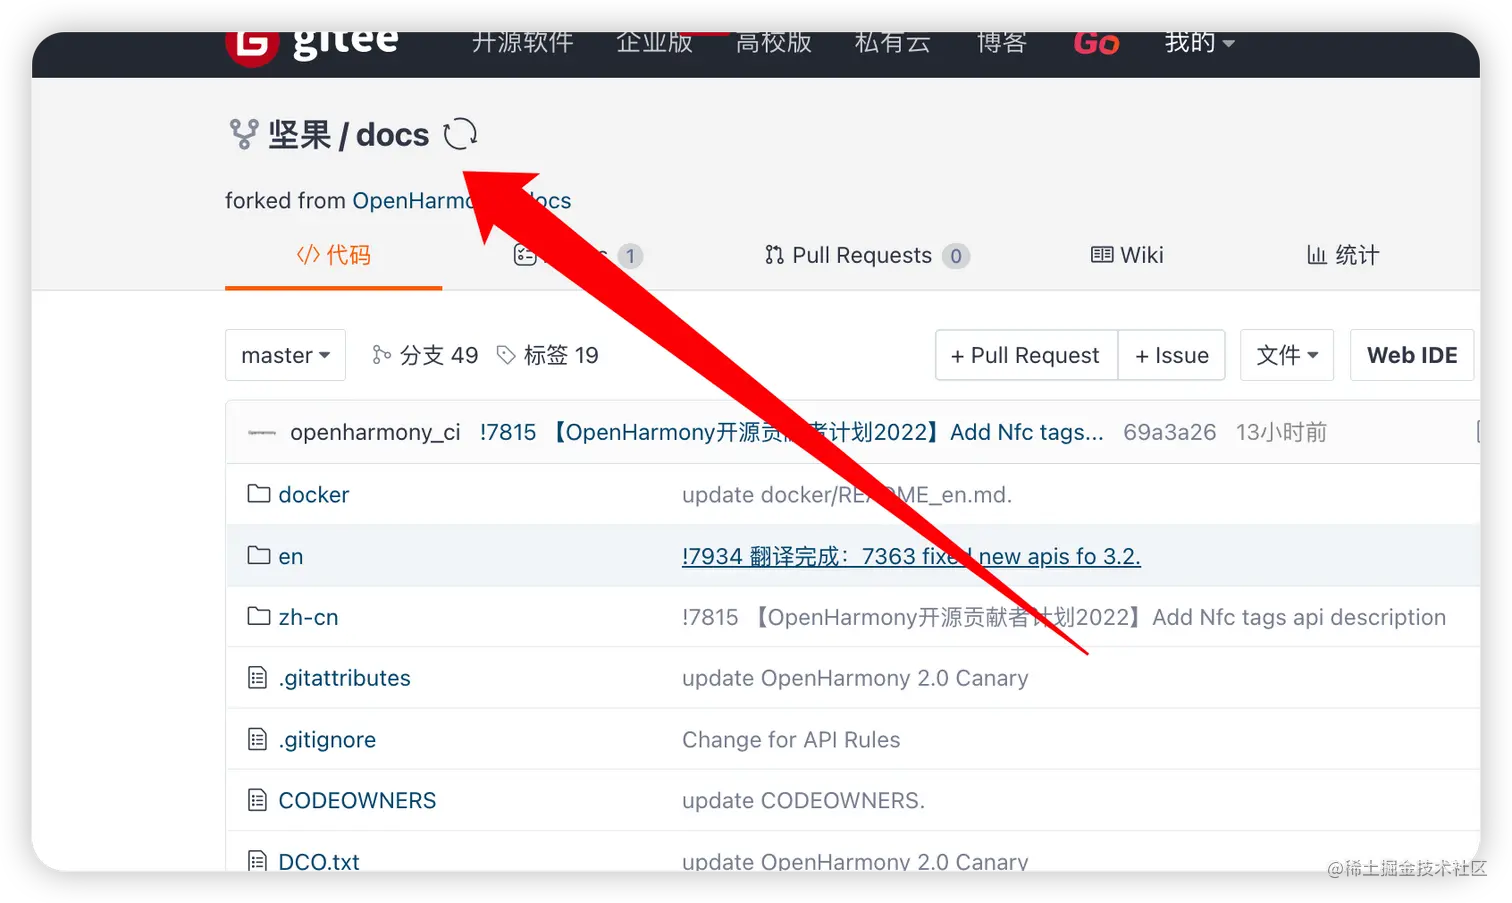Click the docker folder icon

click(259, 494)
